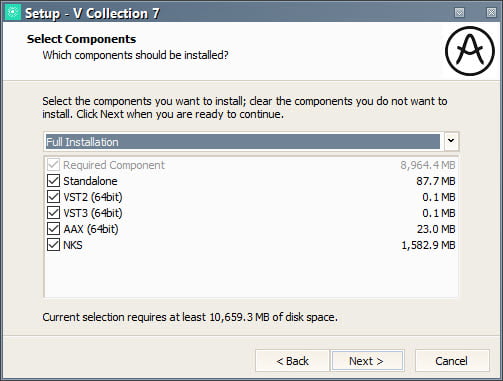
Task: Click the VST3 (64bit) label
Action: (x=93, y=213)
